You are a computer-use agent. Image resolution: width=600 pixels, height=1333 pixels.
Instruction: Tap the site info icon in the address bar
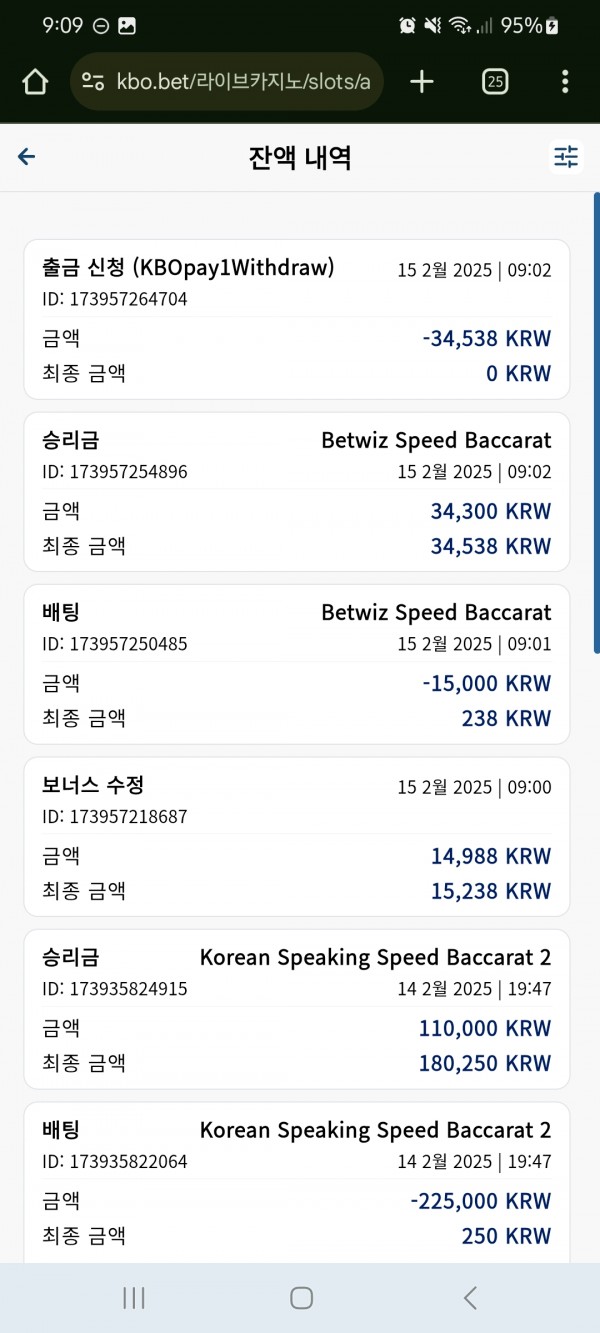[x=93, y=82]
